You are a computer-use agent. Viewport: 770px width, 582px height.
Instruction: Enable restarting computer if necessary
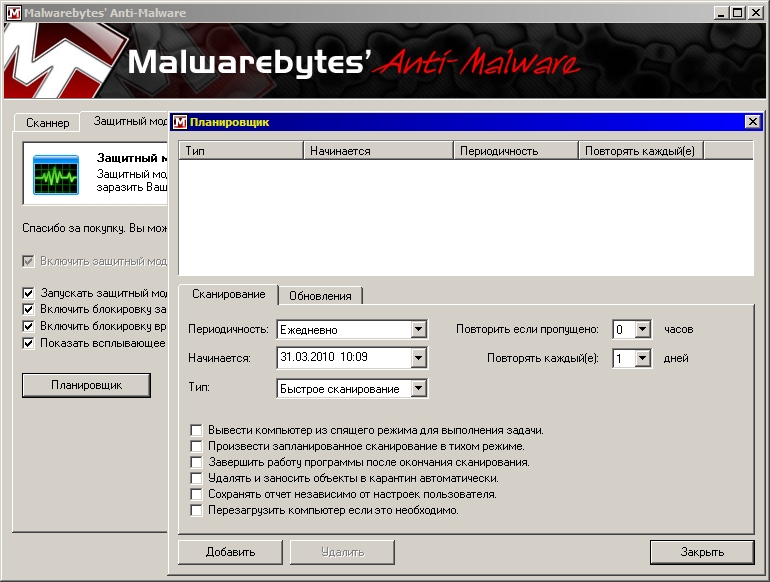[x=196, y=510]
